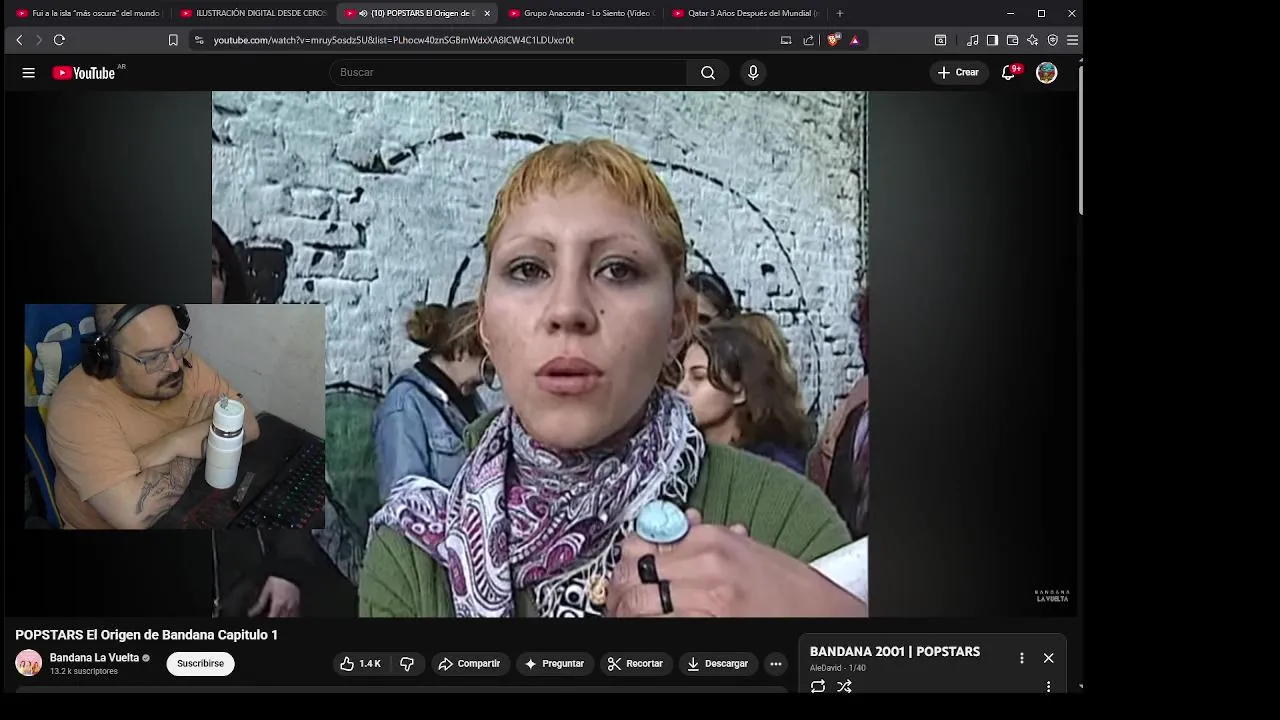
Task: Open the Brave Playlist music note icon
Action: [x=973, y=40]
